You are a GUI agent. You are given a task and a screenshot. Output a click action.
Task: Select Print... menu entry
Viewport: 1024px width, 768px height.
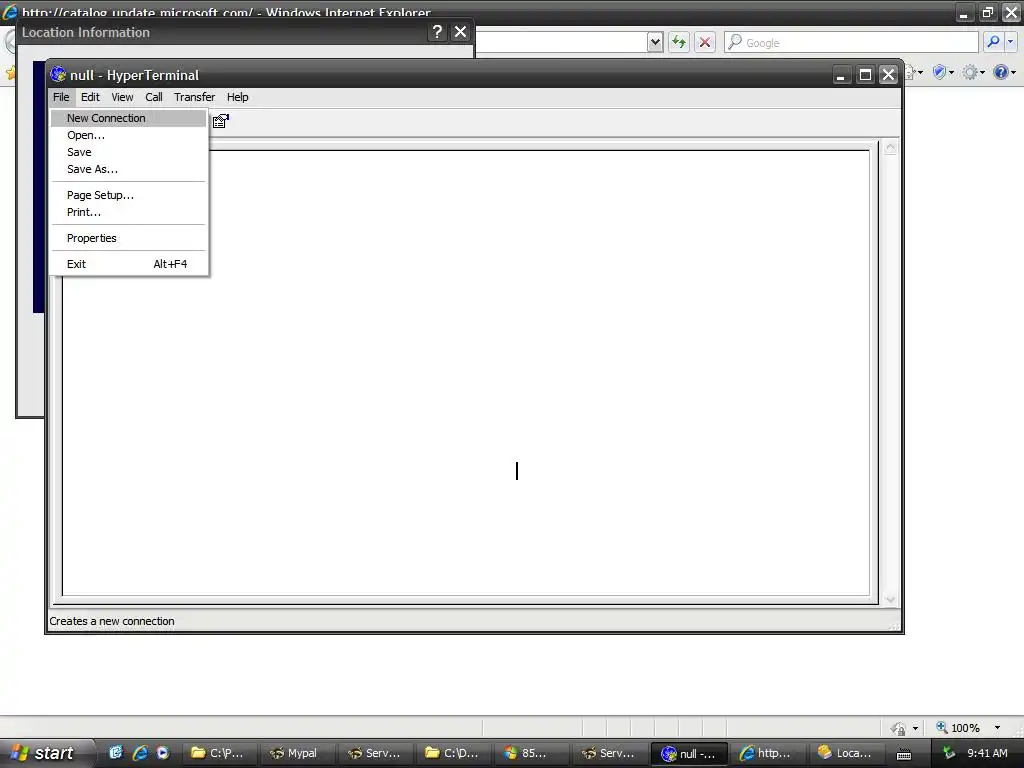(x=129, y=212)
